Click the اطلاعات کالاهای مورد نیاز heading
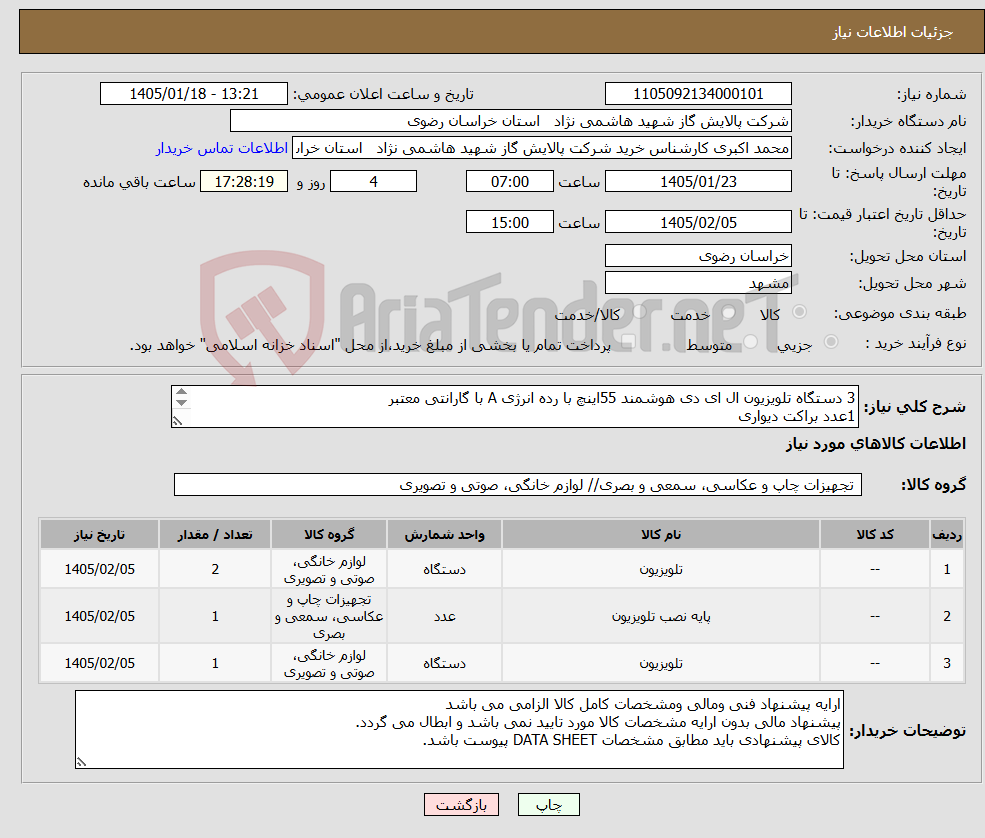Viewport: 985px width, 838px height. pyautogui.click(x=876, y=444)
